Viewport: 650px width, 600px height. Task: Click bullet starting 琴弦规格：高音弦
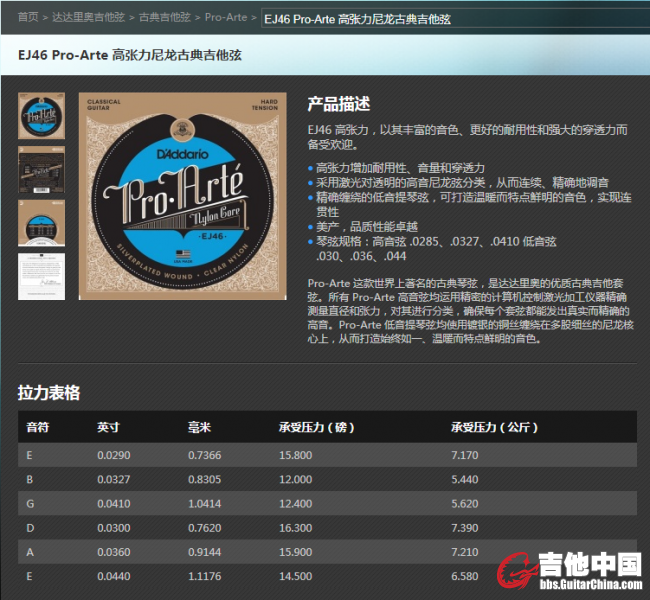click(436, 248)
